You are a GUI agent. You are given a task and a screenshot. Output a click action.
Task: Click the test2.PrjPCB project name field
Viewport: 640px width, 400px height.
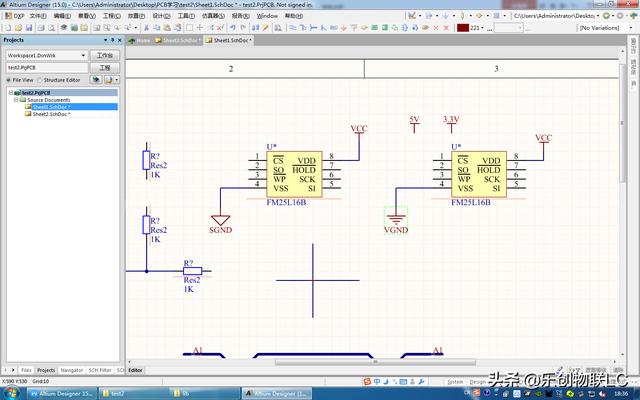pyautogui.click(x=47, y=67)
